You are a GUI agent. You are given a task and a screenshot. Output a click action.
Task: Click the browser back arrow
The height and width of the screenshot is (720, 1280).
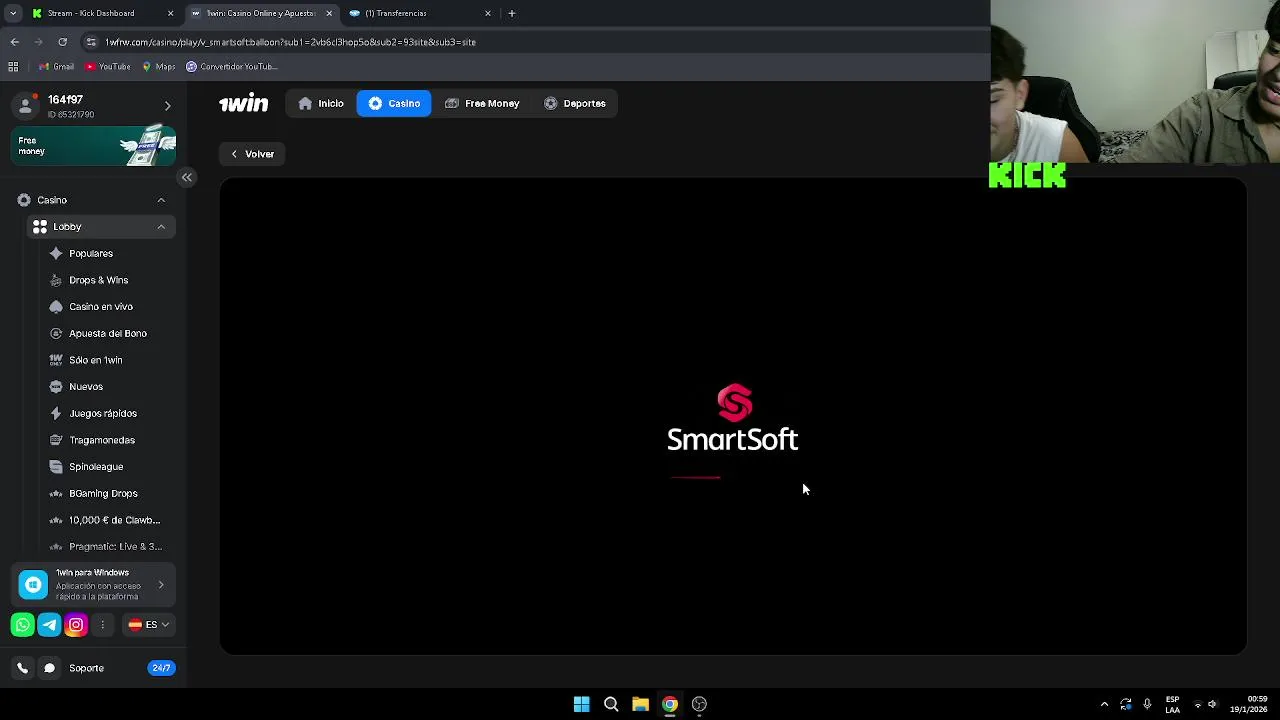click(x=15, y=42)
